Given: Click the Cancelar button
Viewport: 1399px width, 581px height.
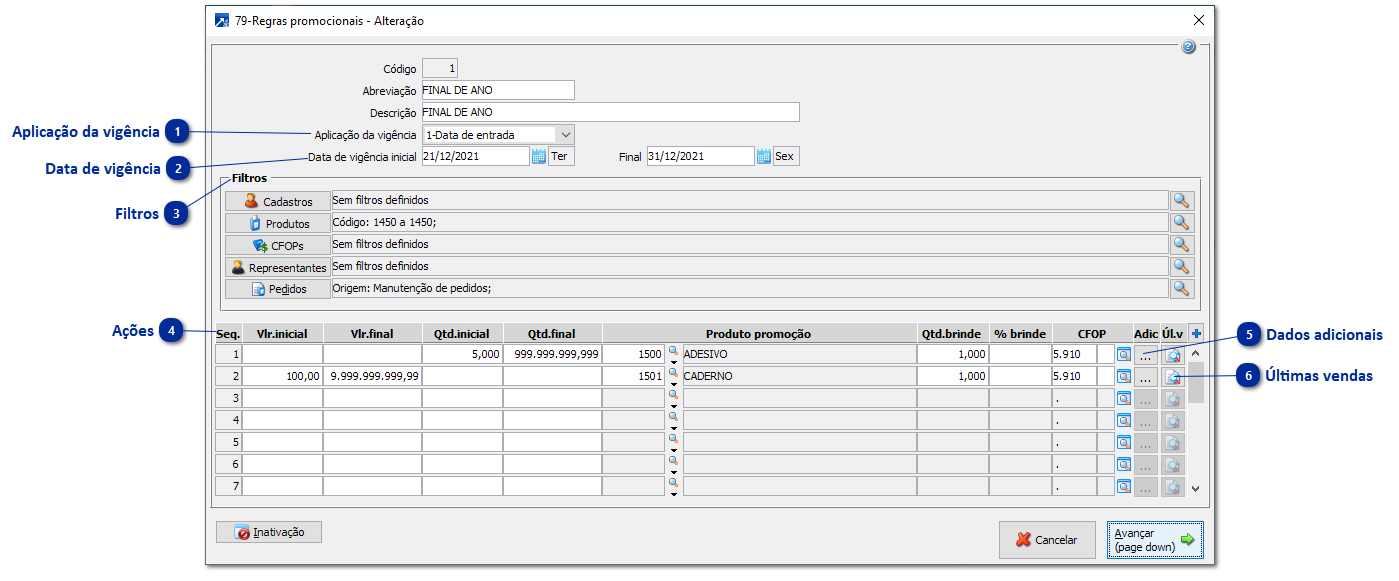Looking at the screenshot, I should 1046,540.
